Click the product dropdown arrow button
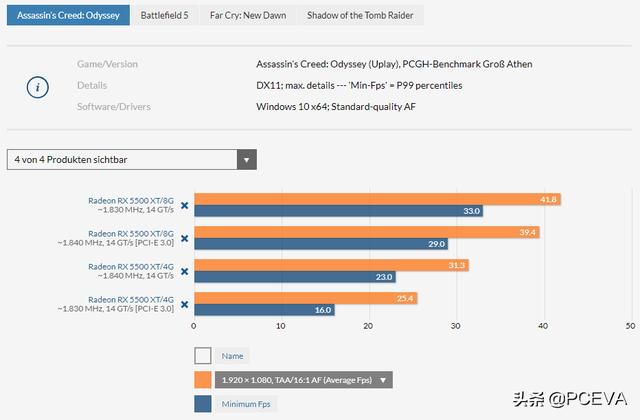The image size is (640, 420). [x=247, y=160]
